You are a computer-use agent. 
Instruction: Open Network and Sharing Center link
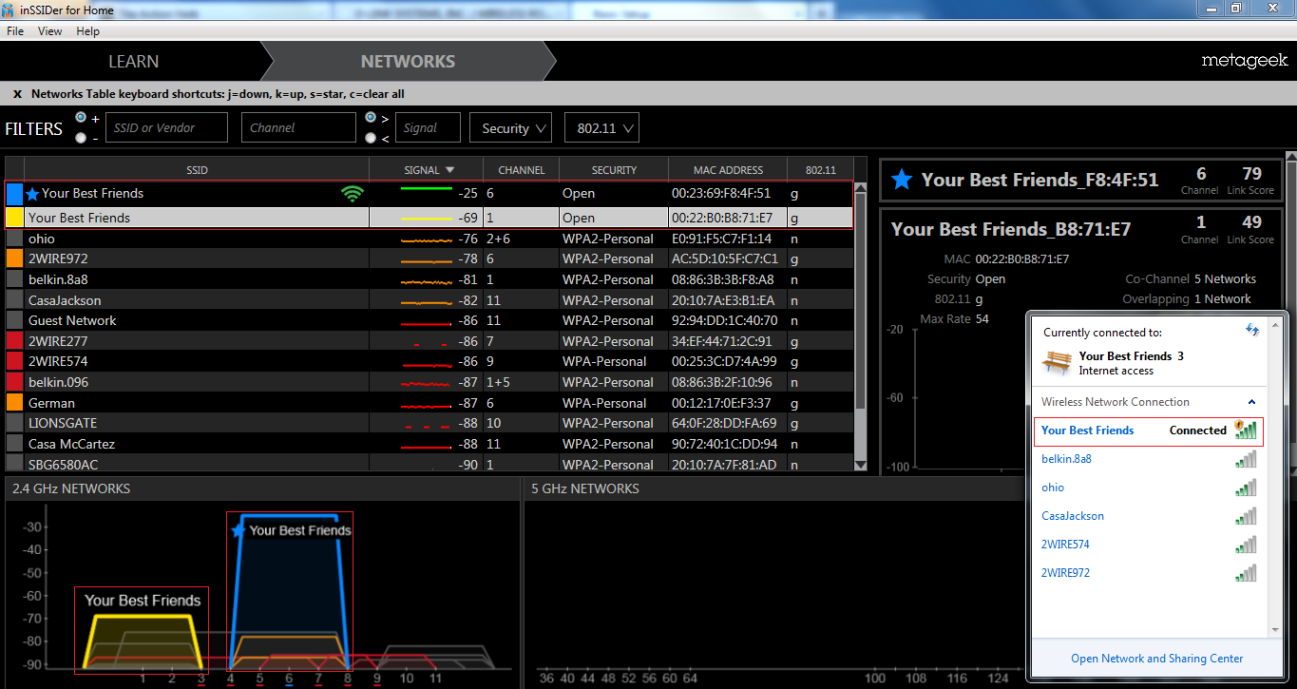[x=1157, y=658]
